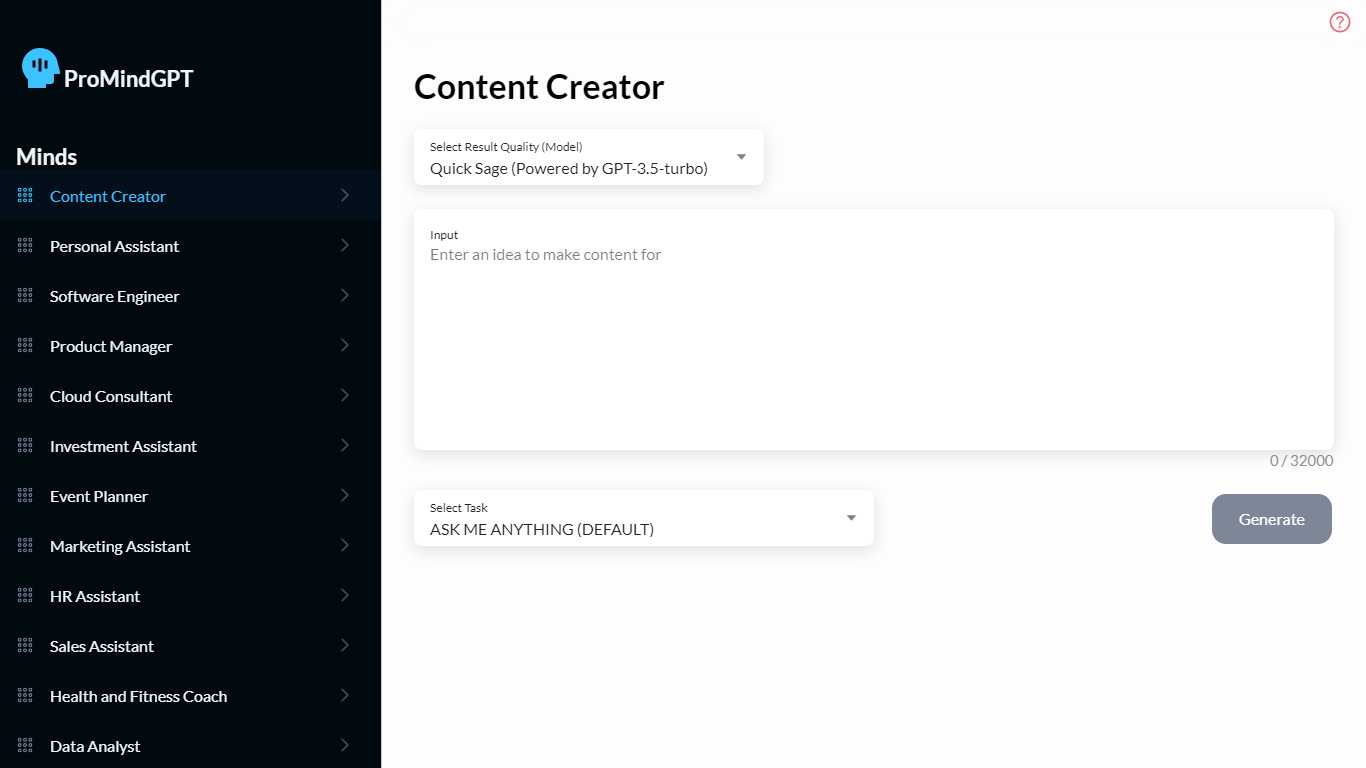1366x768 pixels.
Task: Select Sales Assistant in the sidebar
Action: [102, 646]
